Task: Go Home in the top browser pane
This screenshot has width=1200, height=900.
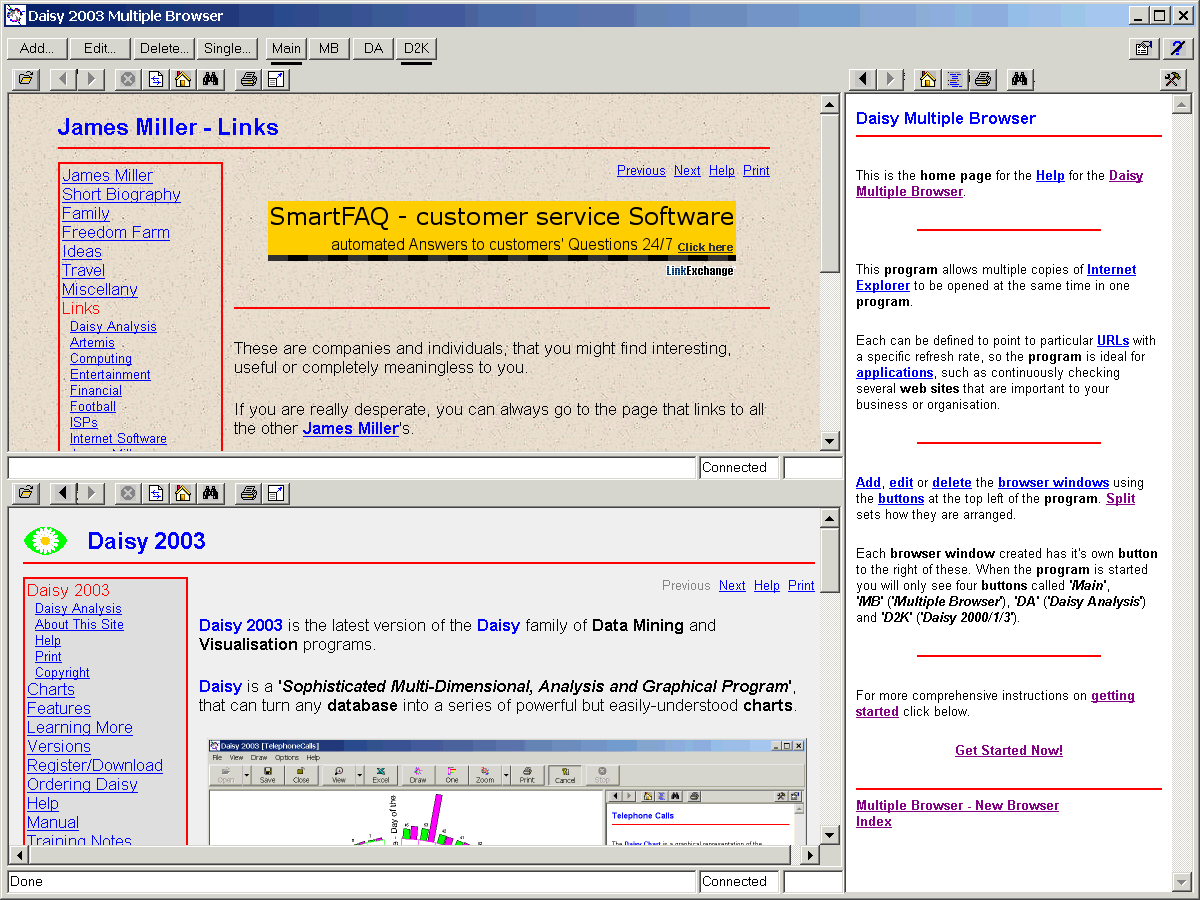Action: (182, 79)
